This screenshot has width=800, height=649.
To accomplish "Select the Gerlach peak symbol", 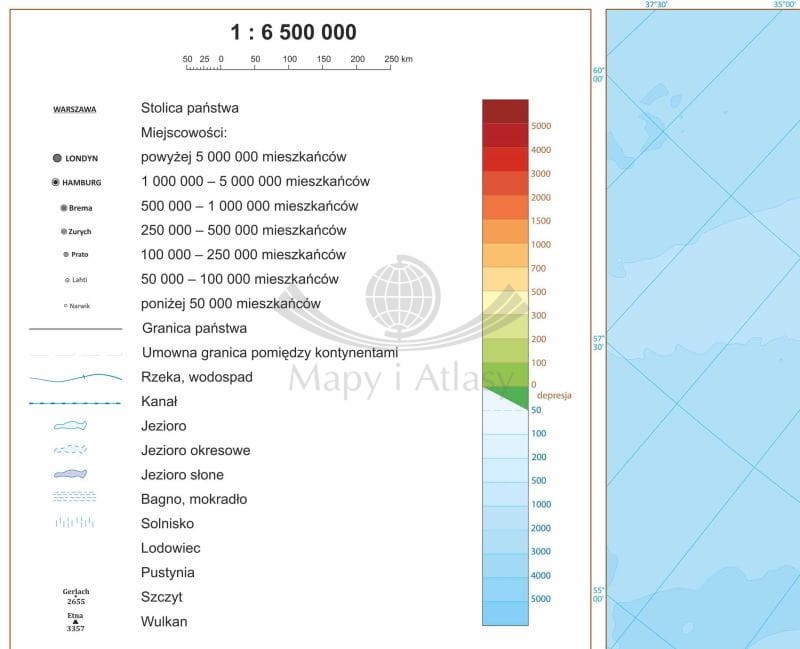I will [75, 597].
